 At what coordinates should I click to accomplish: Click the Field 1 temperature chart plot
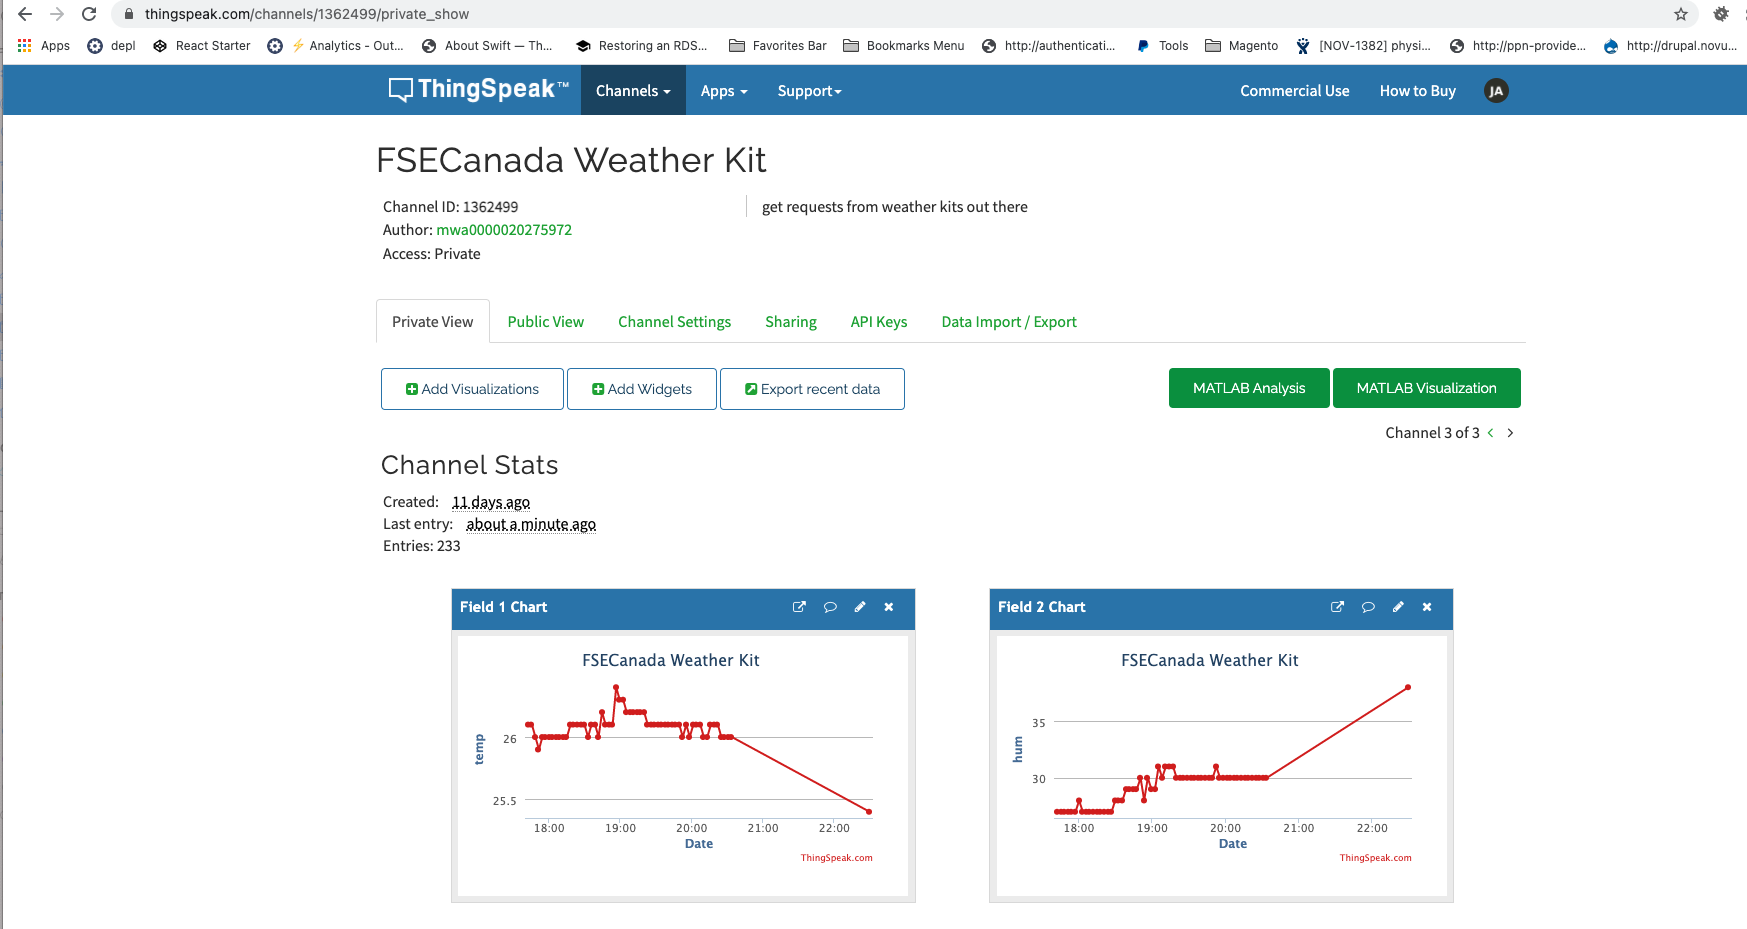click(699, 748)
